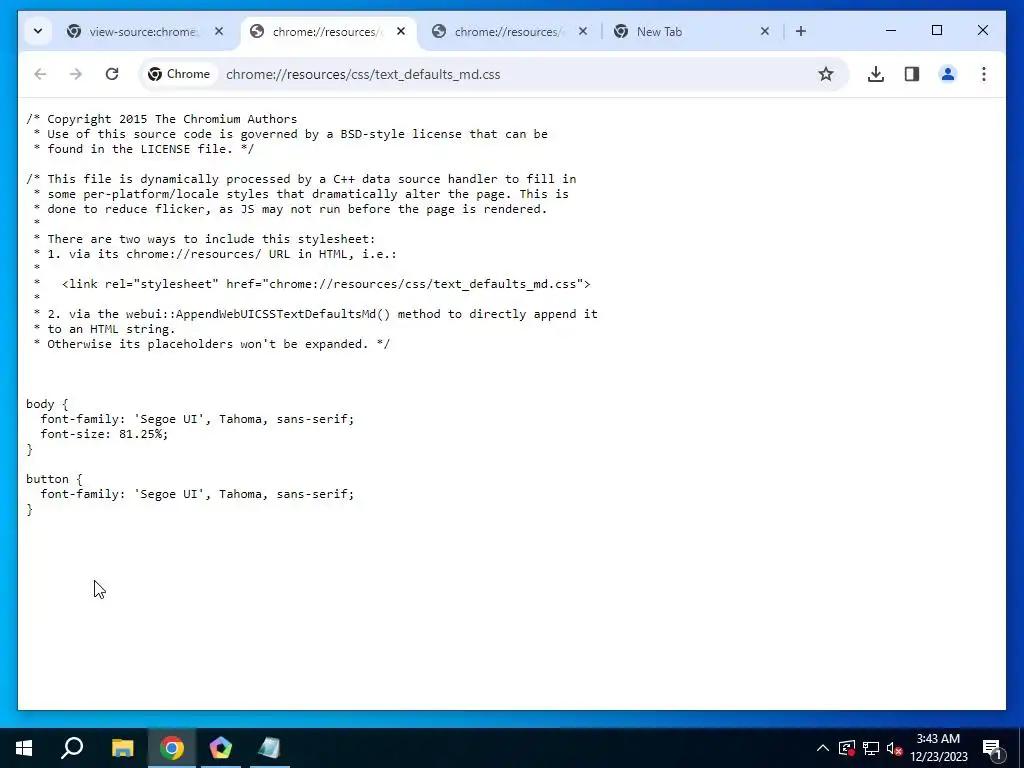
Task: Open the Windows Start menu
Action: click(24, 748)
